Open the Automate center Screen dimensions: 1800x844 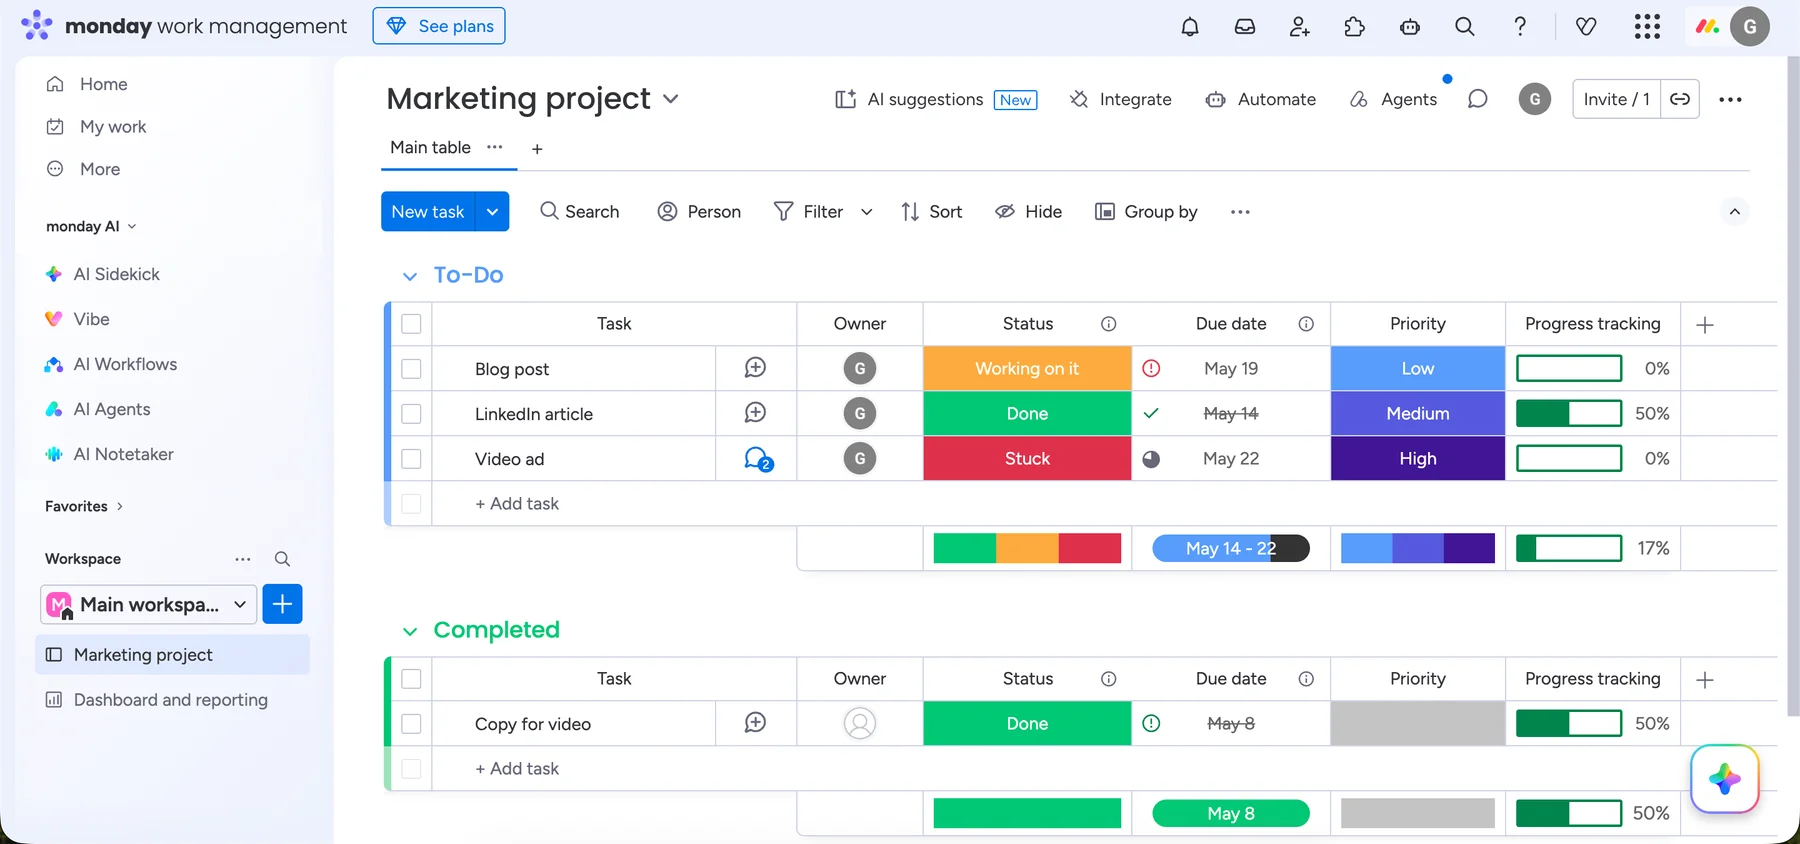pos(1261,99)
